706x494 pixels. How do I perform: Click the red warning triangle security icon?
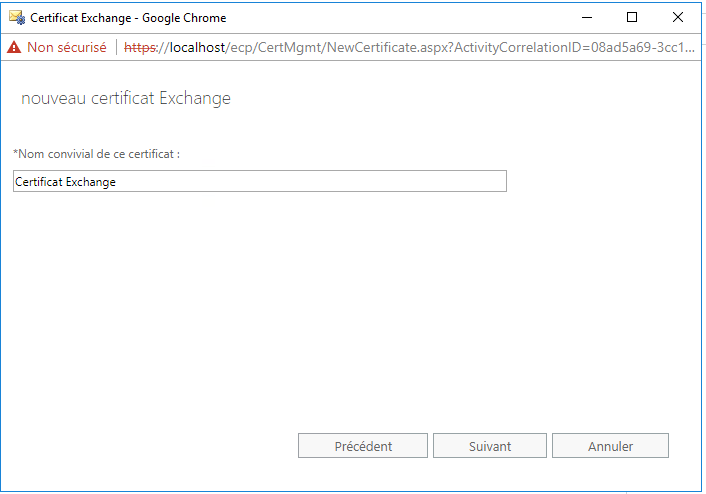[14, 47]
